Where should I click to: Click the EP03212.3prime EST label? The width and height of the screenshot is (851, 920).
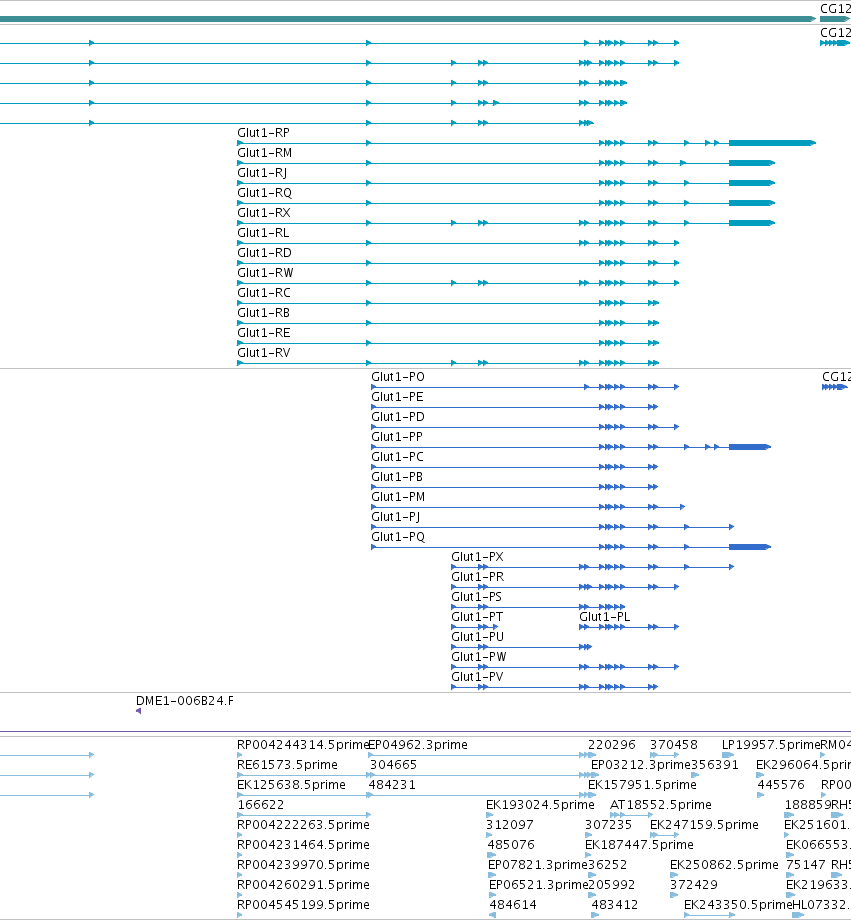(x=640, y=765)
